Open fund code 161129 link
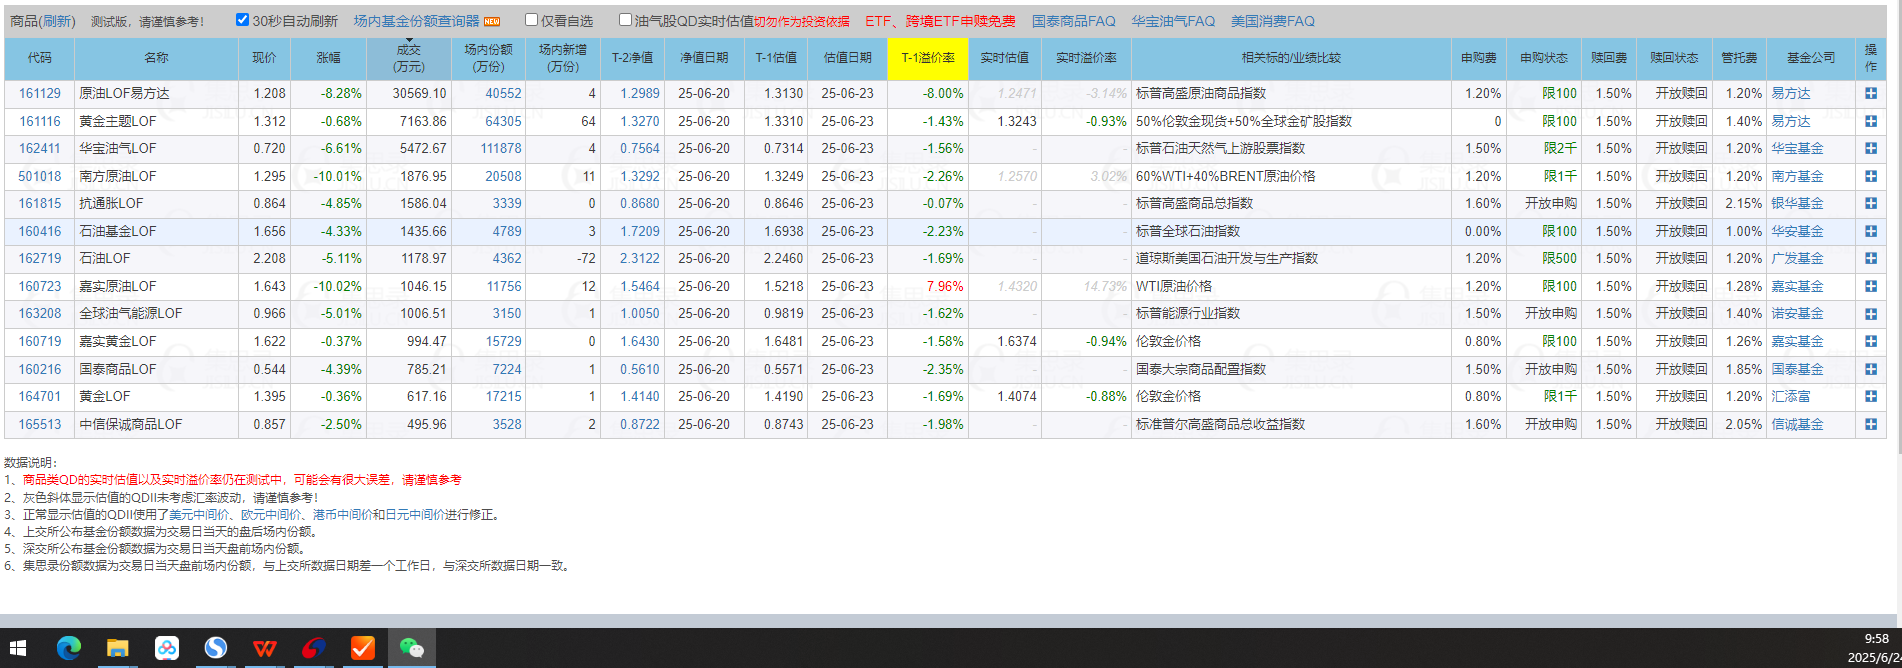Image resolution: width=1902 pixels, height=668 pixels. point(40,93)
